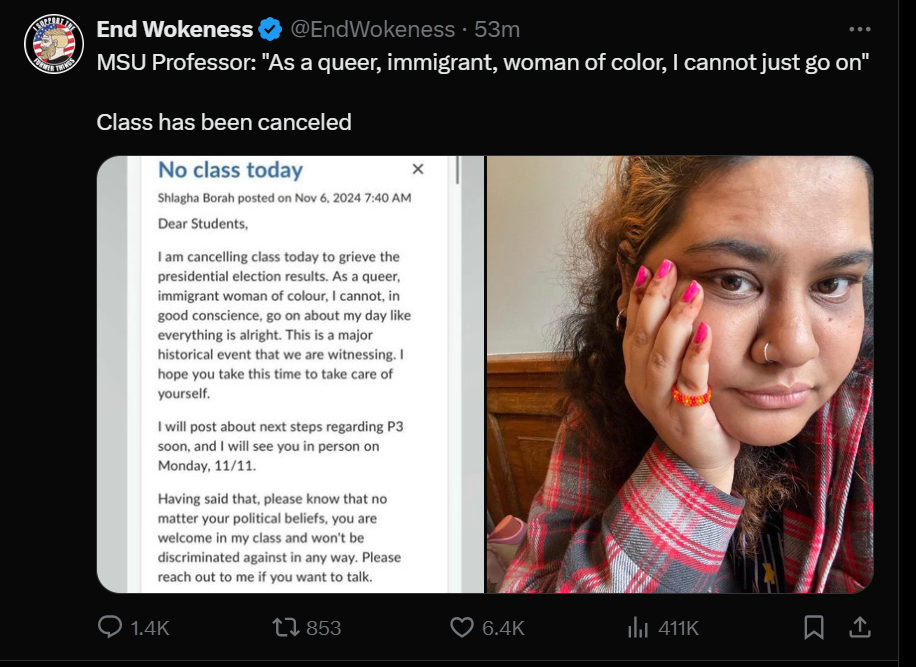Click the 'Class has been canceled' line
The image size is (916, 667).
tap(224, 122)
